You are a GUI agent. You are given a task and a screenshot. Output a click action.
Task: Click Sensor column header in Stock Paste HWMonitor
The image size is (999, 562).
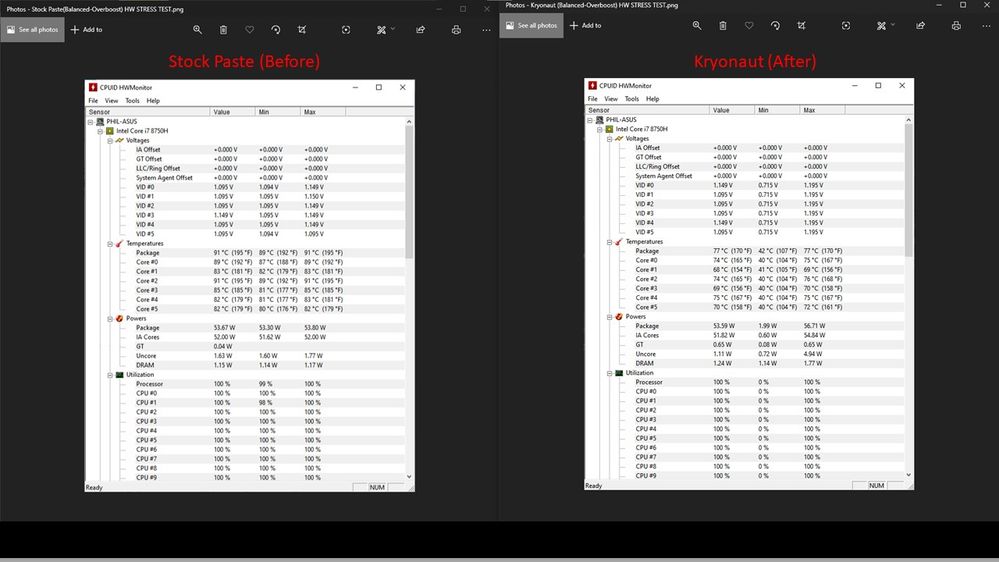point(148,112)
